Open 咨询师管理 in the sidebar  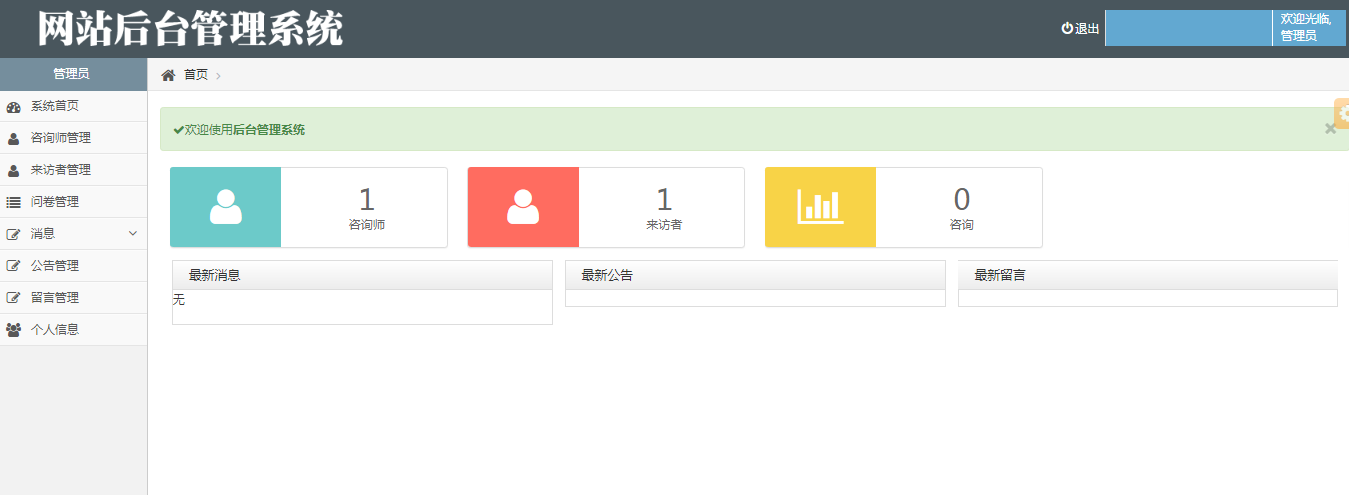[74, 138]
